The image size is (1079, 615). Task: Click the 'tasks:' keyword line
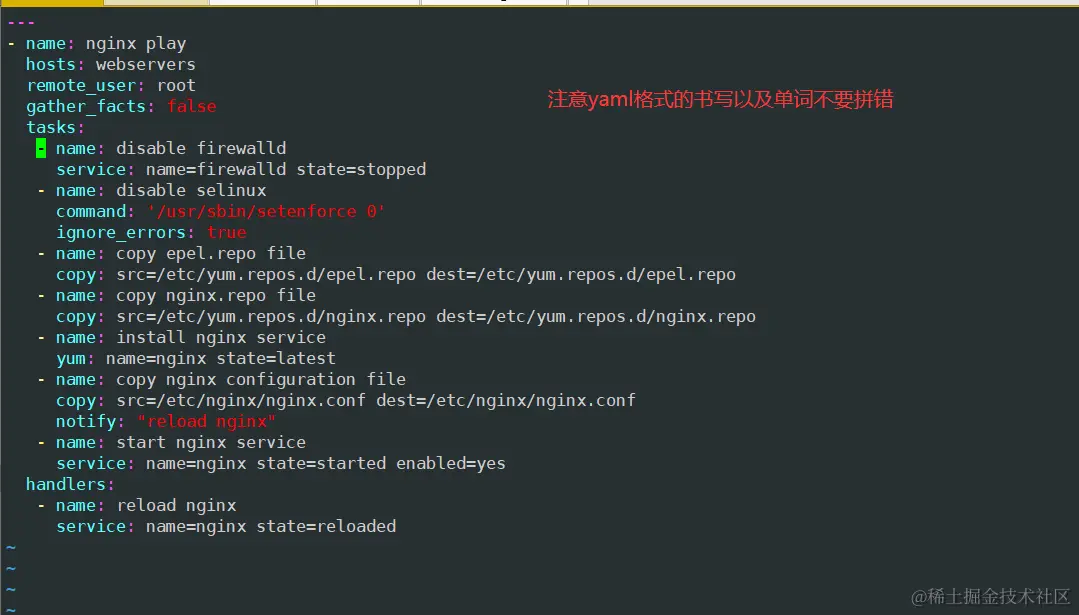(x=55, y=127)
